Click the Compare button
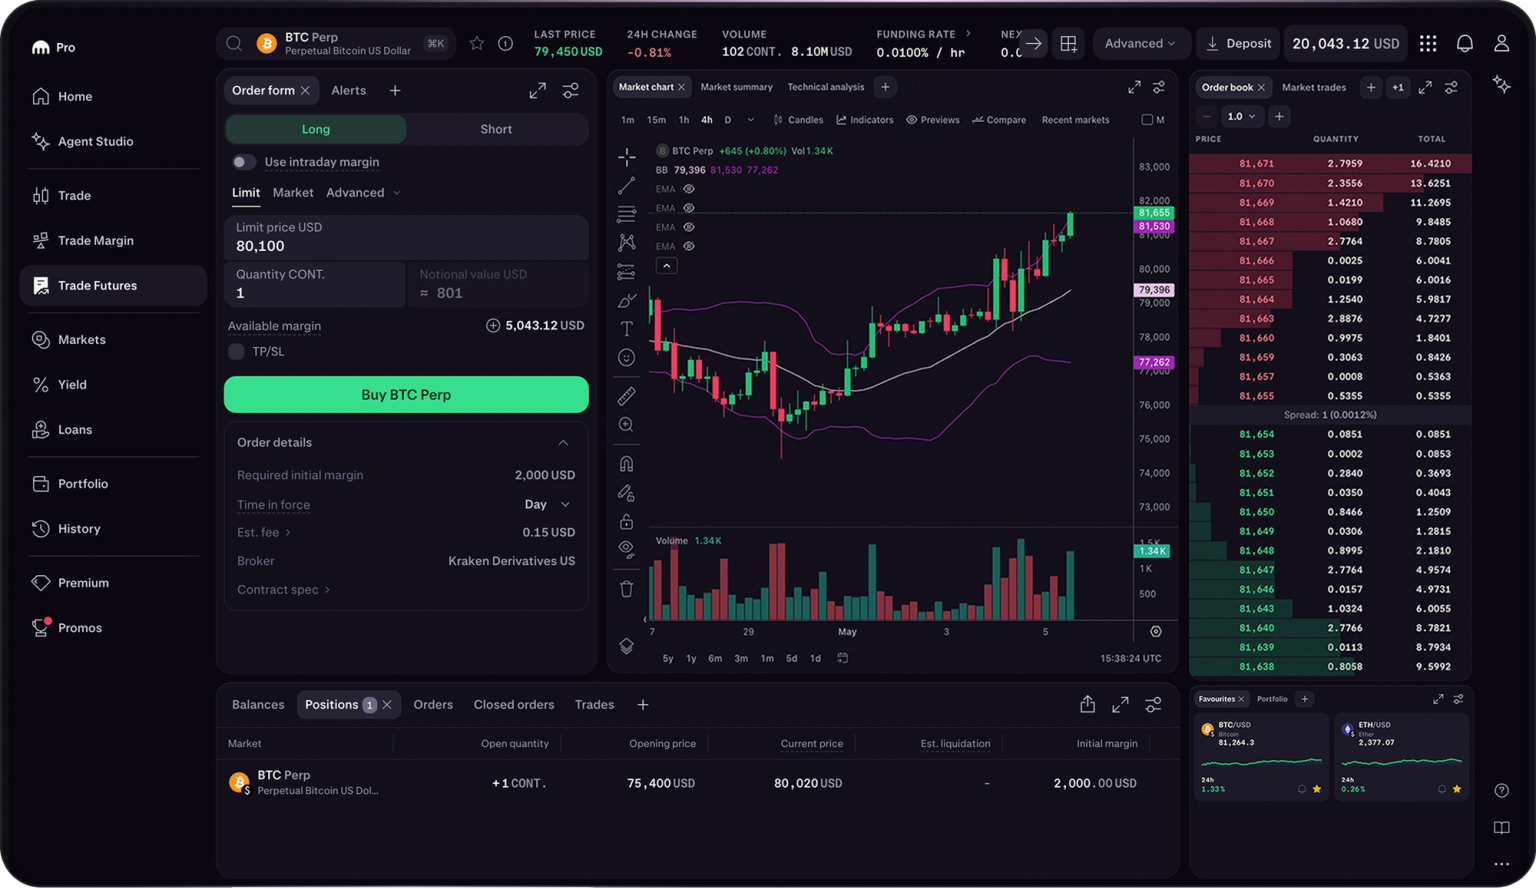 (999, 120)
